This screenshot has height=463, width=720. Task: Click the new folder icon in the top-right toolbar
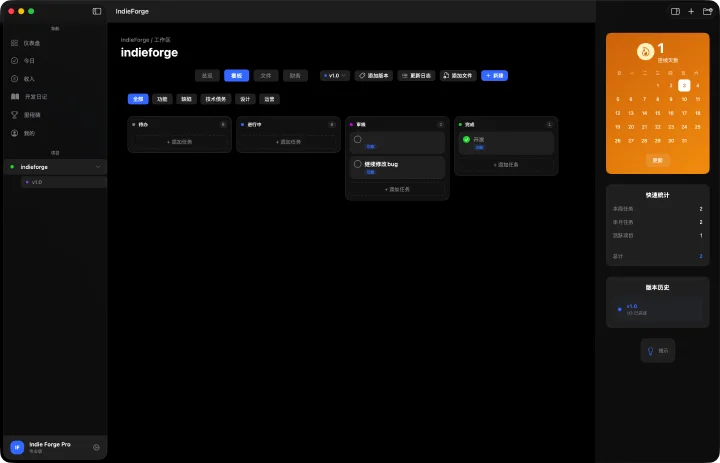tap(708, 11)
